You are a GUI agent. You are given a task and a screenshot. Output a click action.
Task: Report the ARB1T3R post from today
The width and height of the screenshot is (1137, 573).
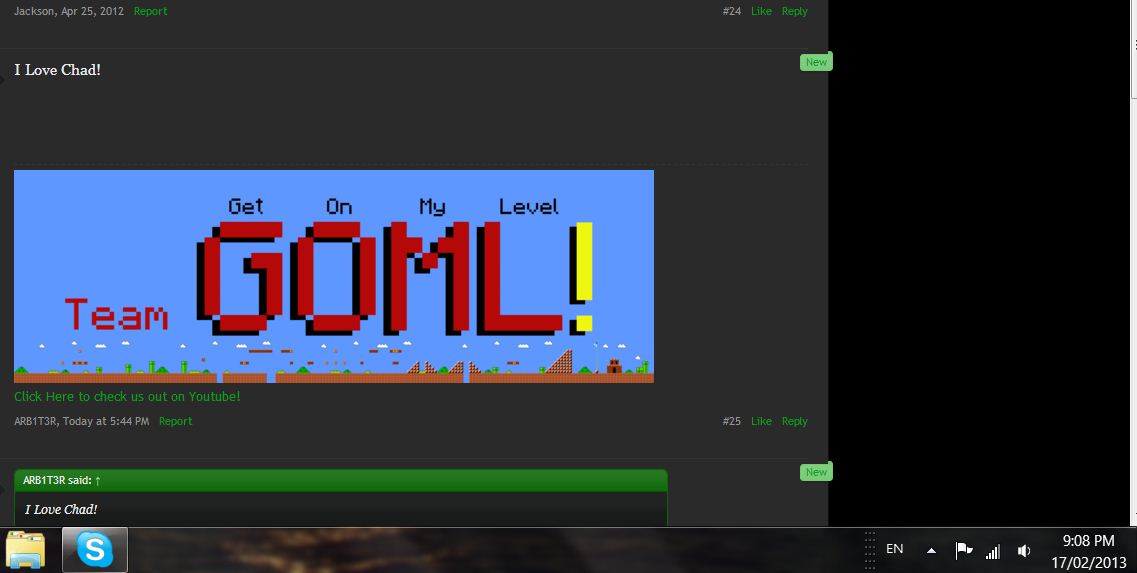pyautogui.click(x=175, y=421)
